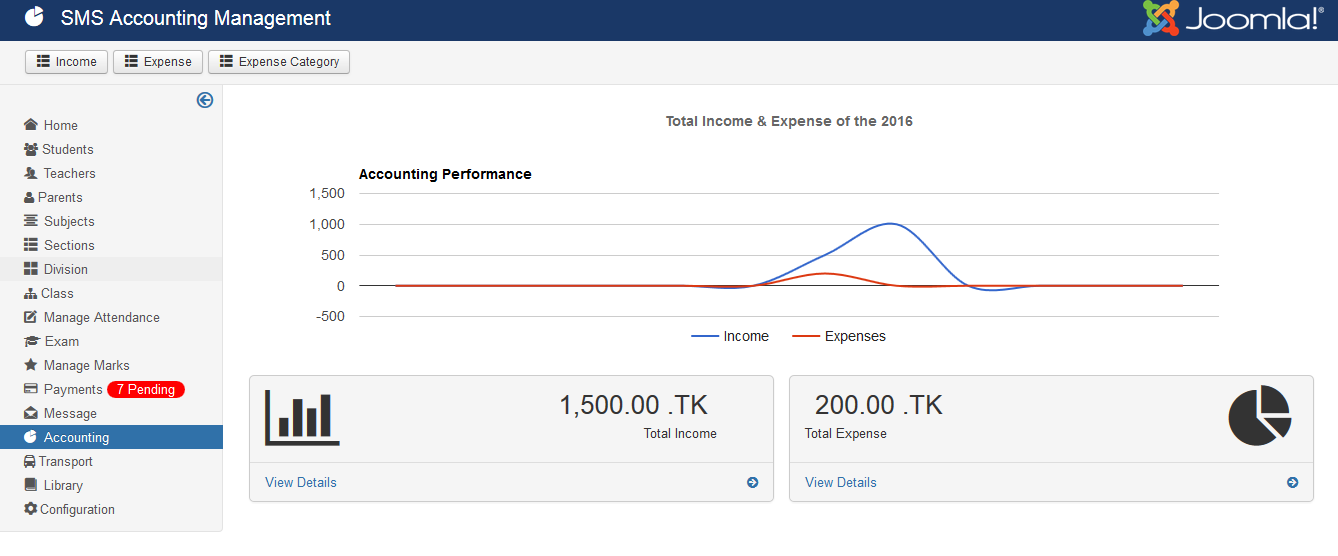View Details of Total Expense
The width and height of the screenshot is (1338, 556).
[841, 483]
